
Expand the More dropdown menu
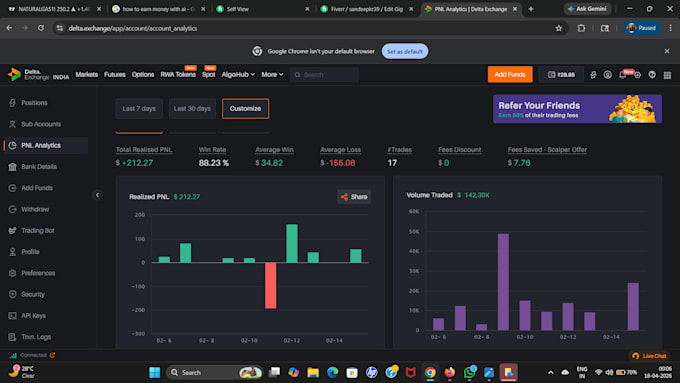pos(272,75)
